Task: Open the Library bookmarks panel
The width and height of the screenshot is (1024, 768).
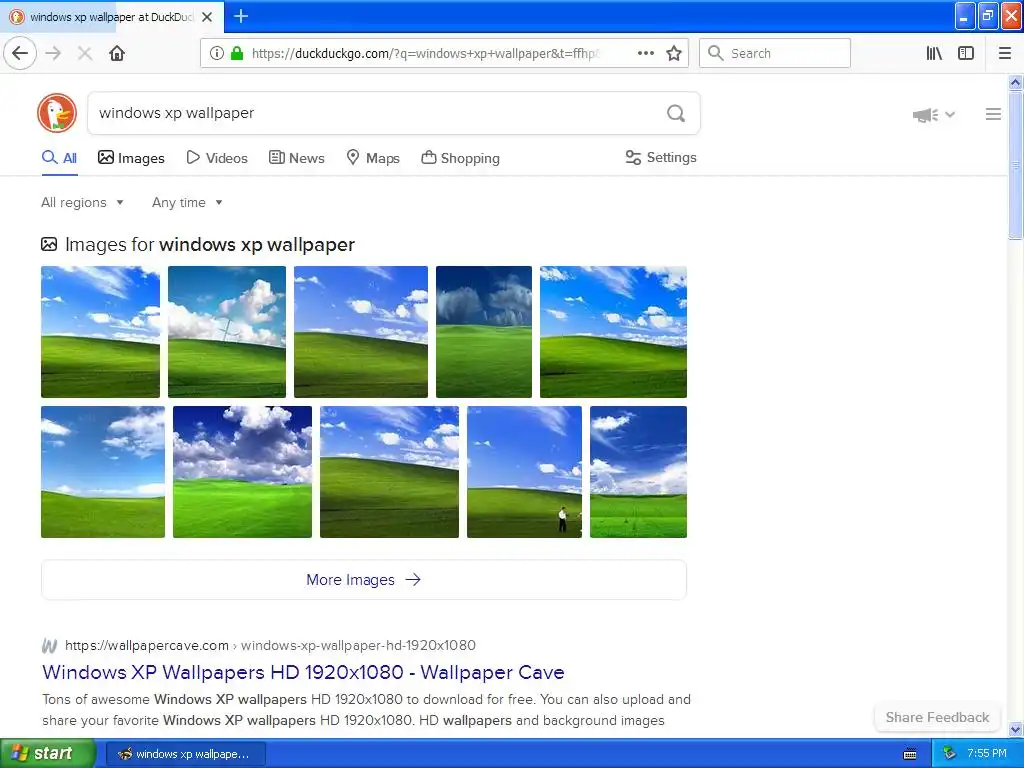Action: pyautogui.click(x=934, y=54)
